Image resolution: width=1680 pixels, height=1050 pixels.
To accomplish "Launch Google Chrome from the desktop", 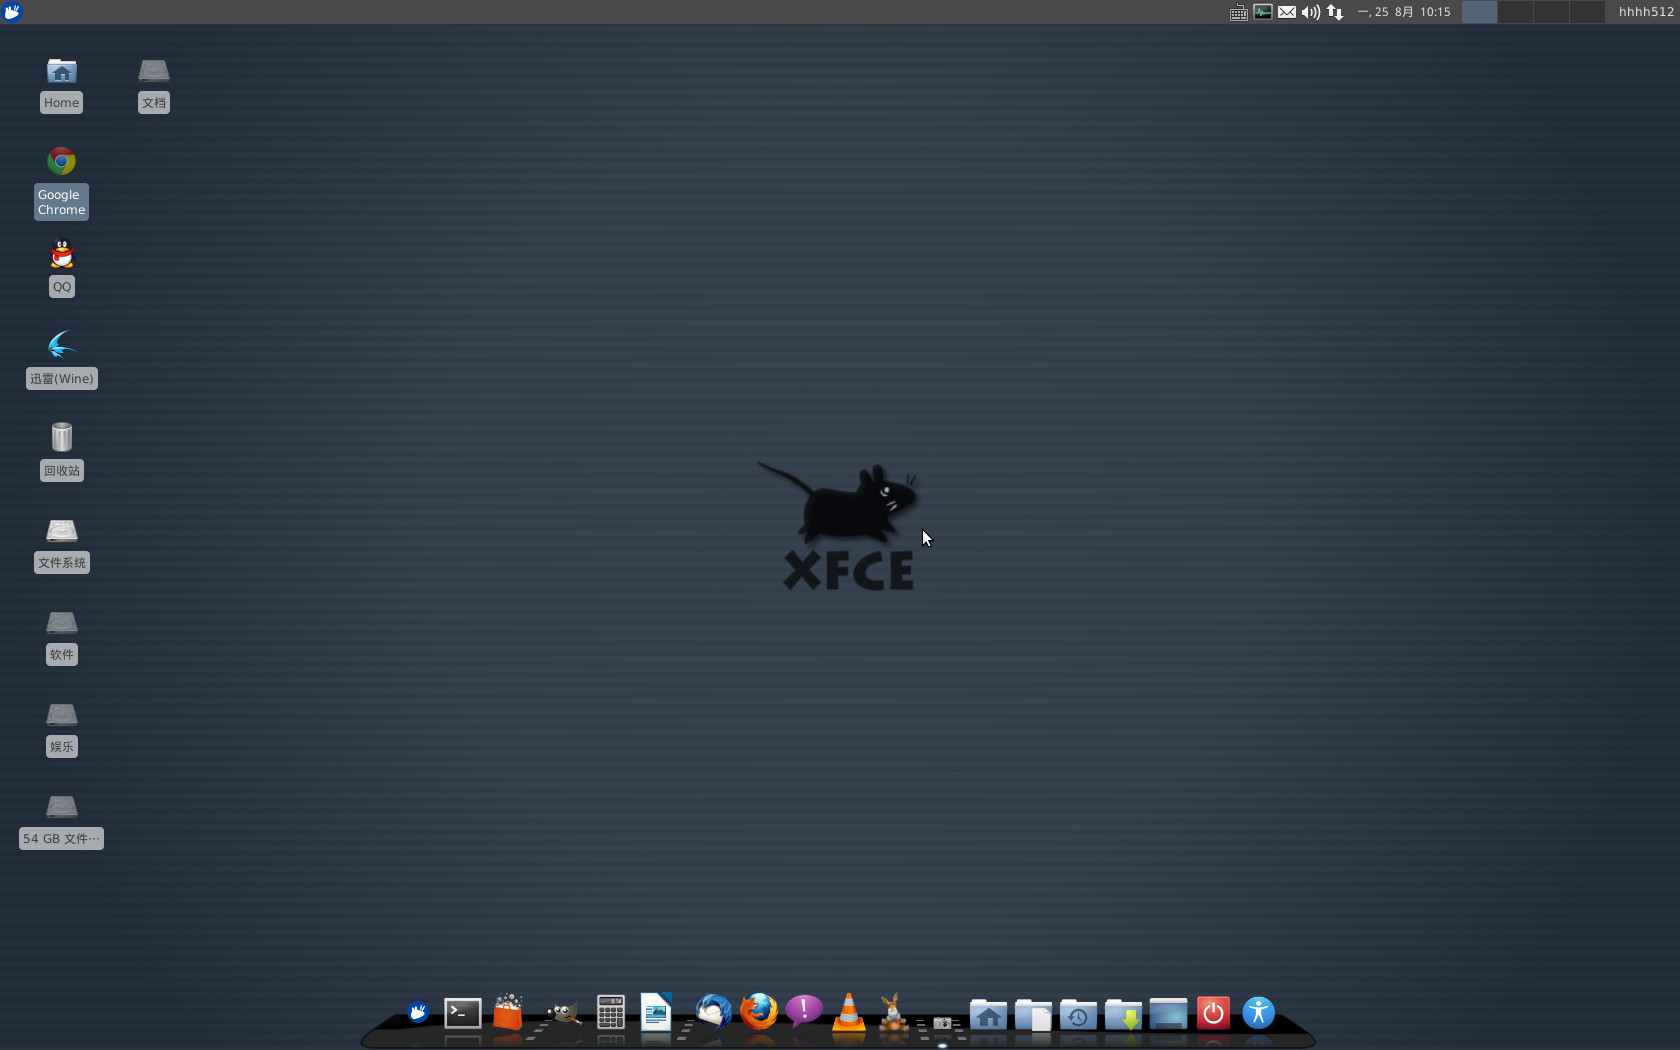I will 61,161.
